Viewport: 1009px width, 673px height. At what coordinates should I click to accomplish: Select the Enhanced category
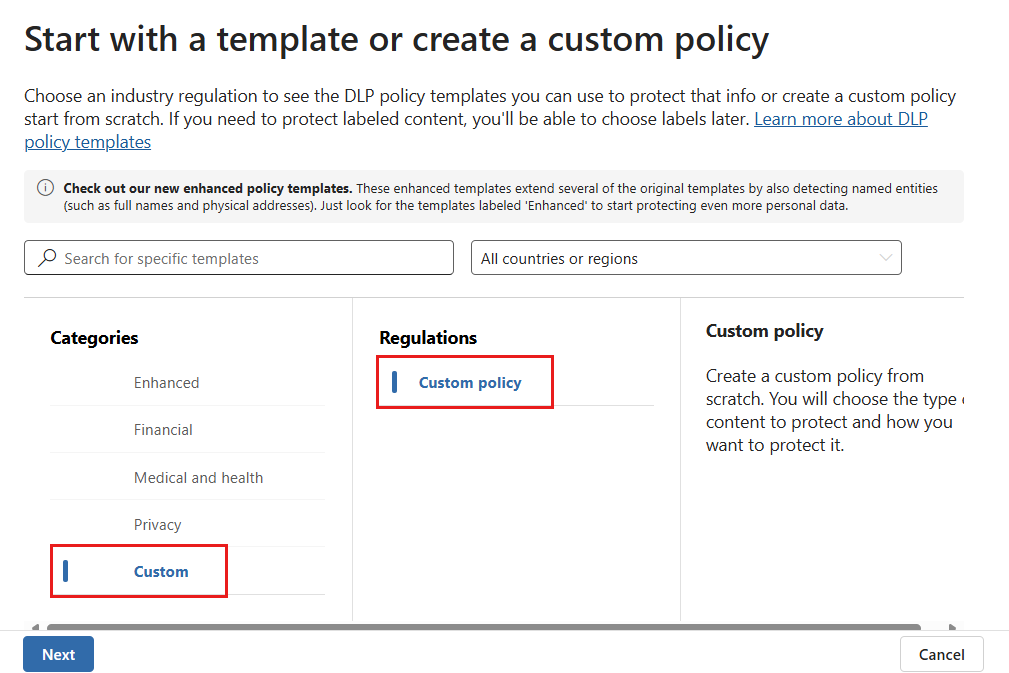pyautogui.click(x=166, y=382)
